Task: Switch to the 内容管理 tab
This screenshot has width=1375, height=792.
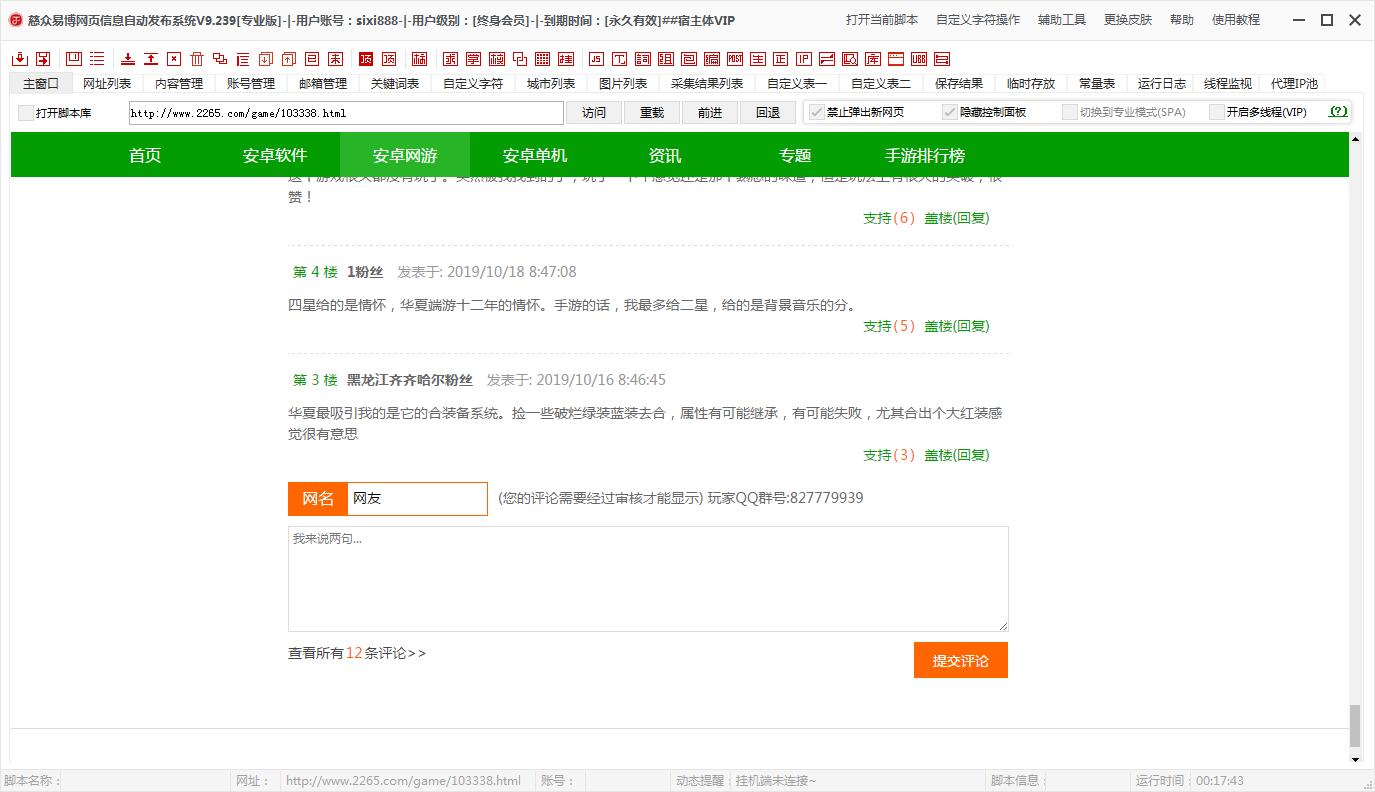Action: [179, 84]
